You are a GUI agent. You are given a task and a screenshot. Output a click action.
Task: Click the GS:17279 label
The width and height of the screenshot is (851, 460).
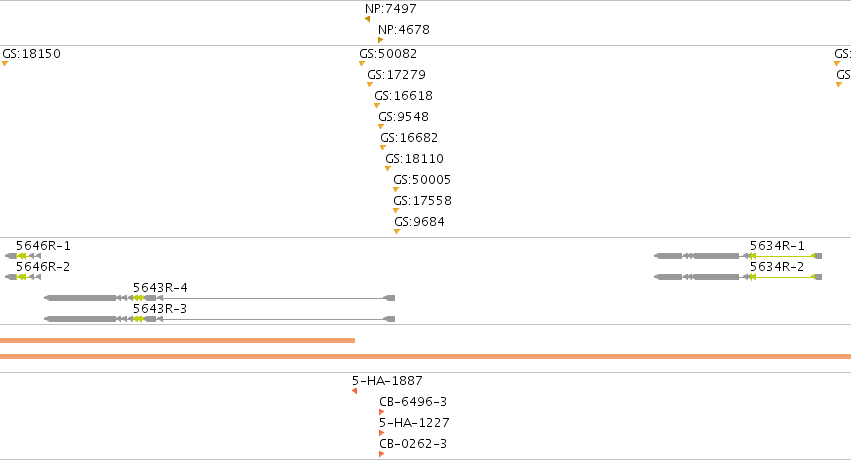(x=396, y=75)
